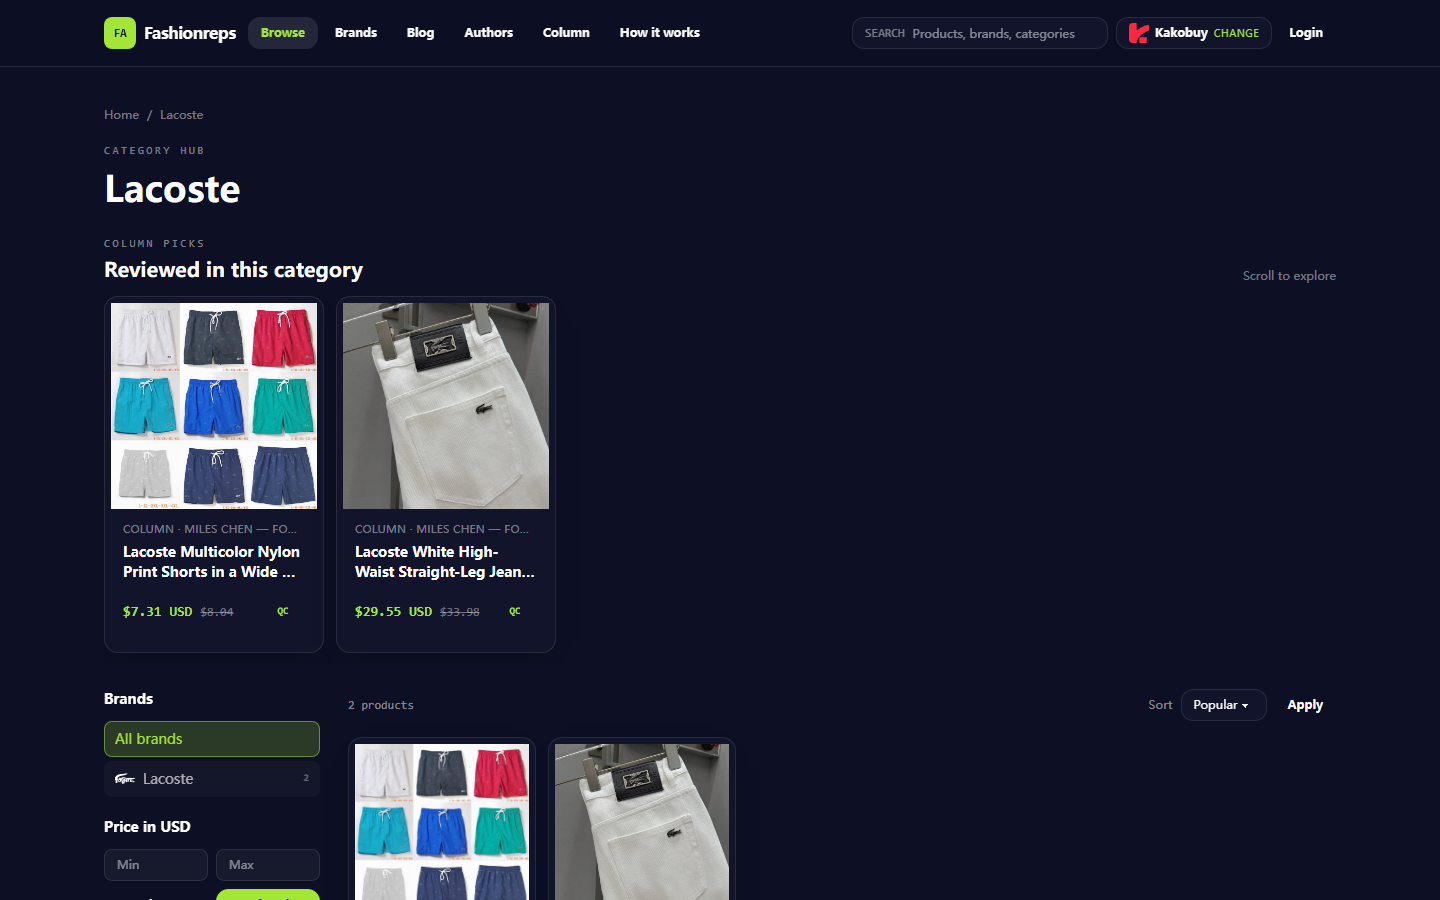Click QC badge on White High-Waist Jeans card
Screen dimensions: 1440x900
pos(515,611)
